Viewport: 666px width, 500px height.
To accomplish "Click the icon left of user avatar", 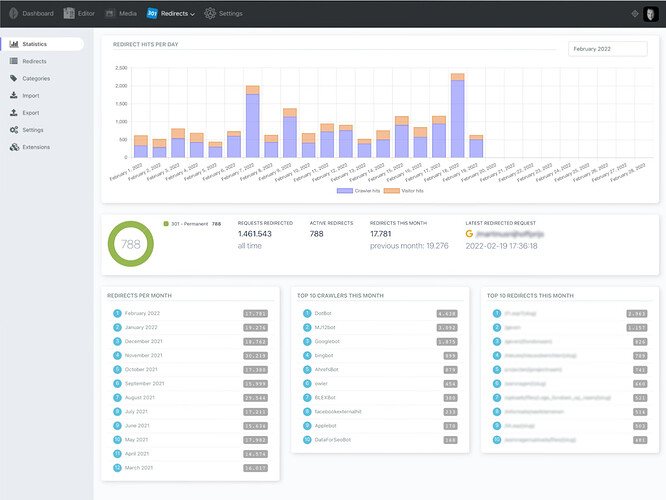I will click(632, 13).
